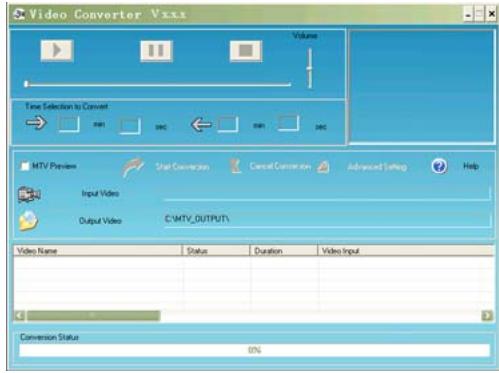Image resolution: width=499 pixels, height=373 pixels.
Task: Click the left arrow end-time icon
Action: [x=201, y=125]
